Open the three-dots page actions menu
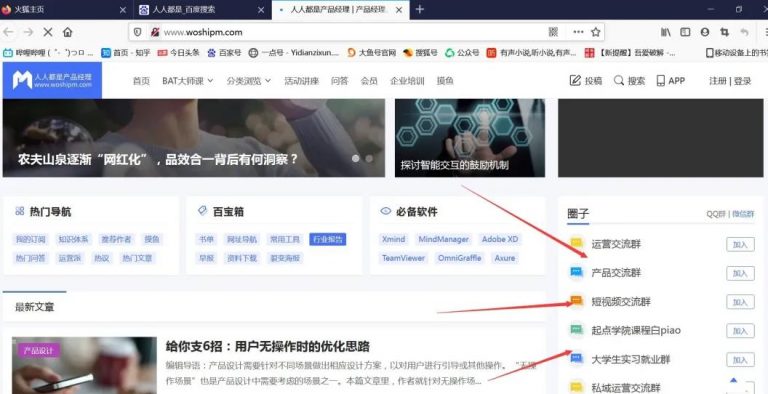Screen dimensions: 768x394 point(578,32)
